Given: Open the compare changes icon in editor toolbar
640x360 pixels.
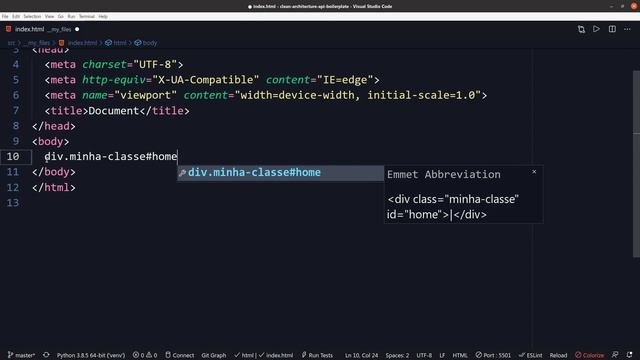Looking at the screenshot, I should pyautogui.click(x=581, y=29).
